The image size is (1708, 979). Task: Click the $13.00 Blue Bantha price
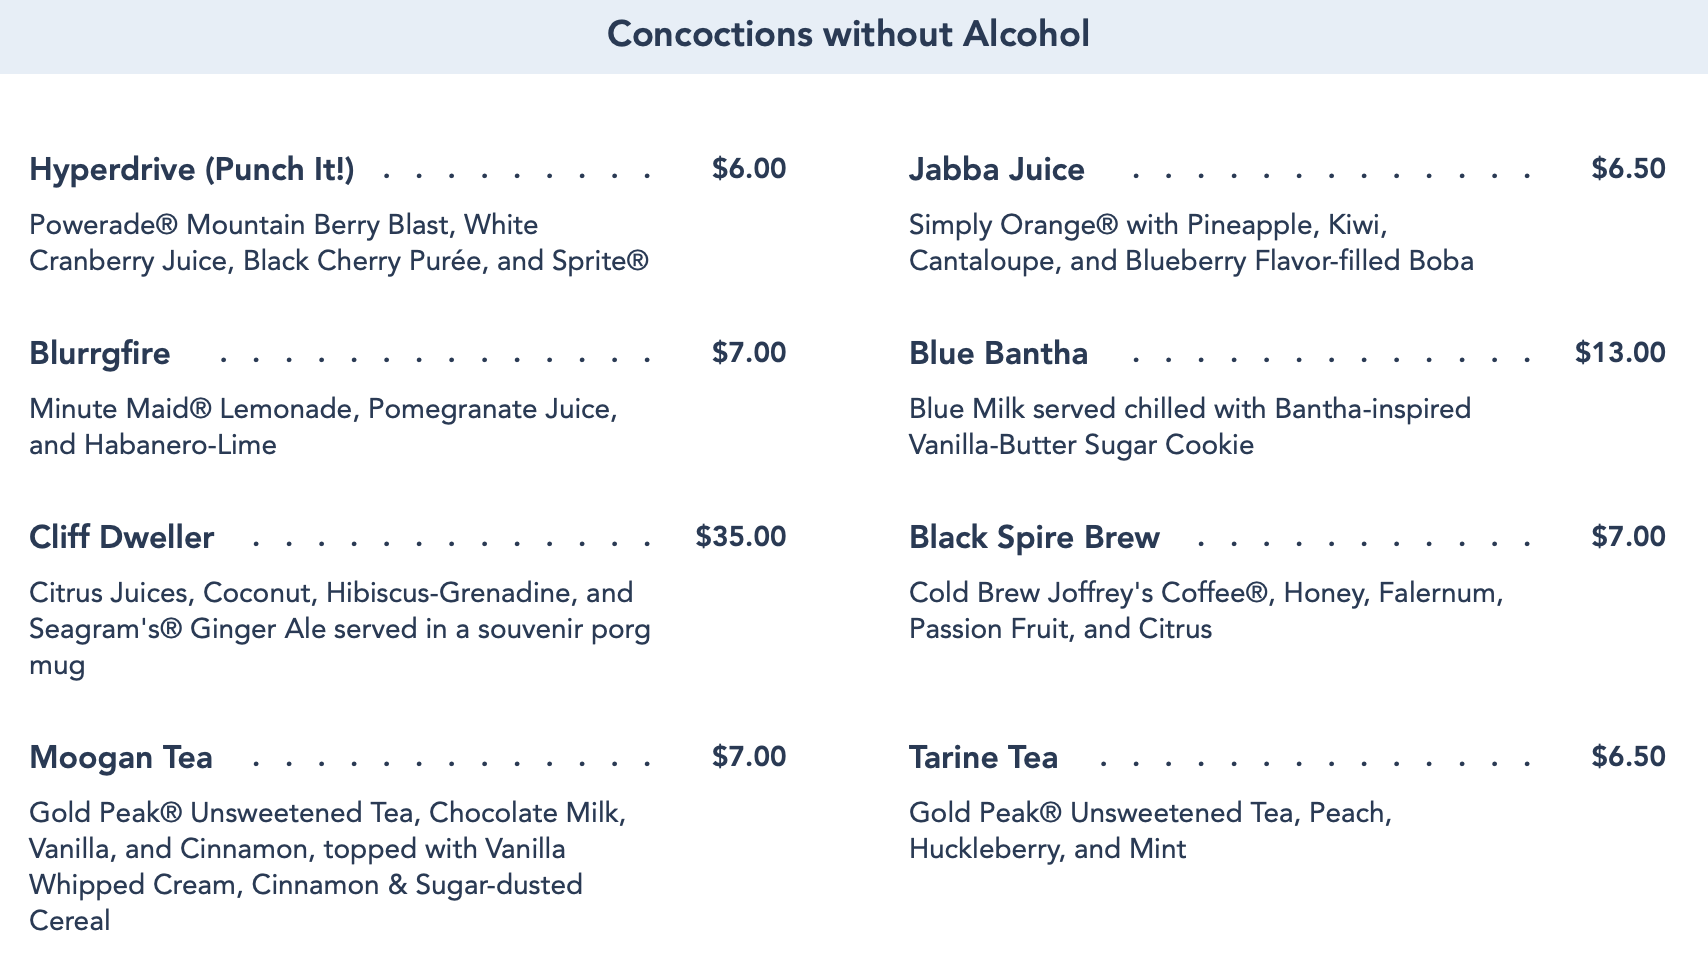tap(1620, 352)
